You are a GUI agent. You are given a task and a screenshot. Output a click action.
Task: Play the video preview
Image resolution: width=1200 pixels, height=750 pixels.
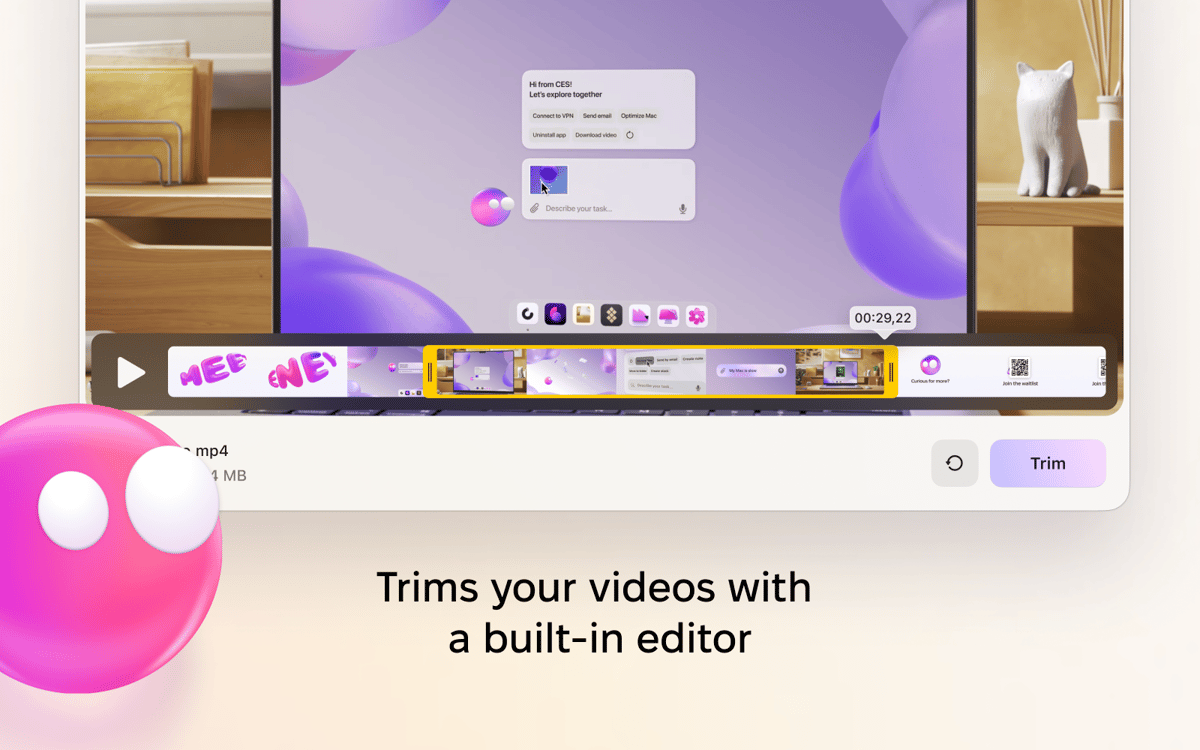pos(131,373)
